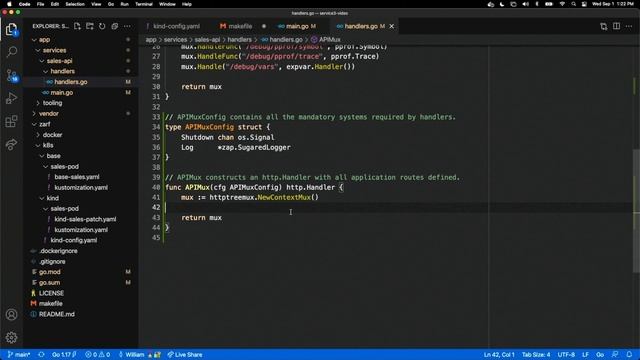Screen dimensions: 640x360
Task: Open the Extensions view
Action: (x=11, y=121)
